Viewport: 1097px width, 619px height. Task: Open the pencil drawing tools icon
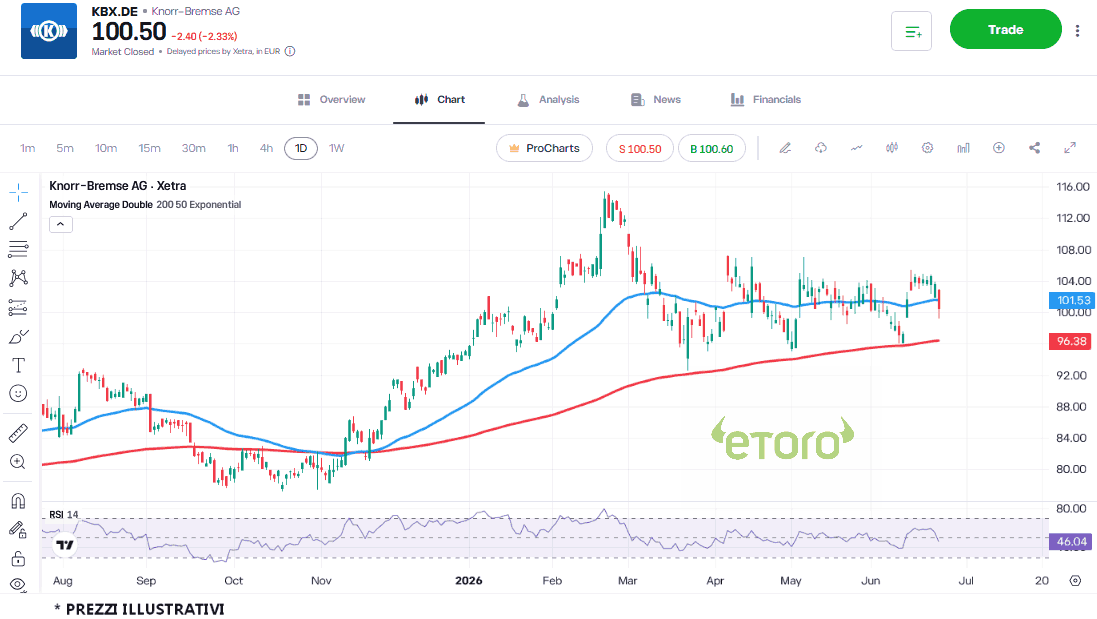(x=785, y=148)
